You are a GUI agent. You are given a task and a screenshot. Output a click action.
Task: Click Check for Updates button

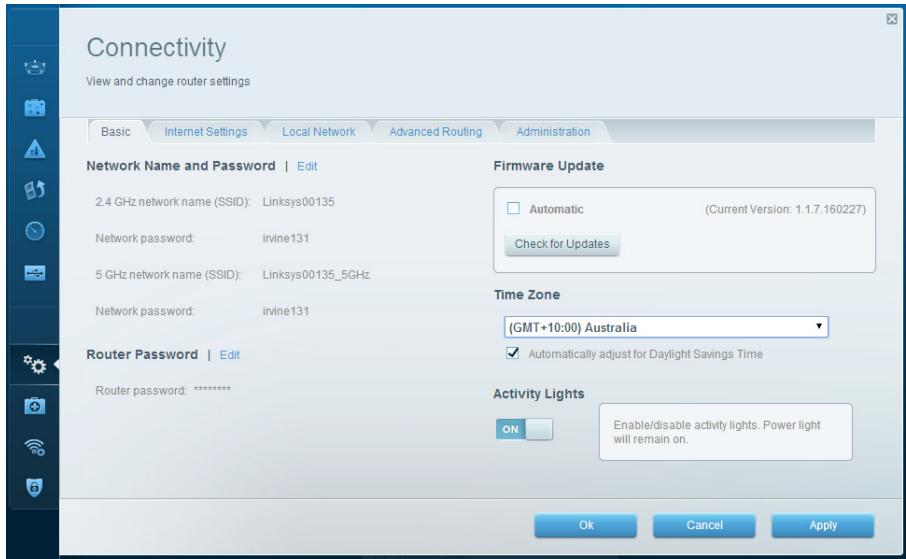[562, 244]
